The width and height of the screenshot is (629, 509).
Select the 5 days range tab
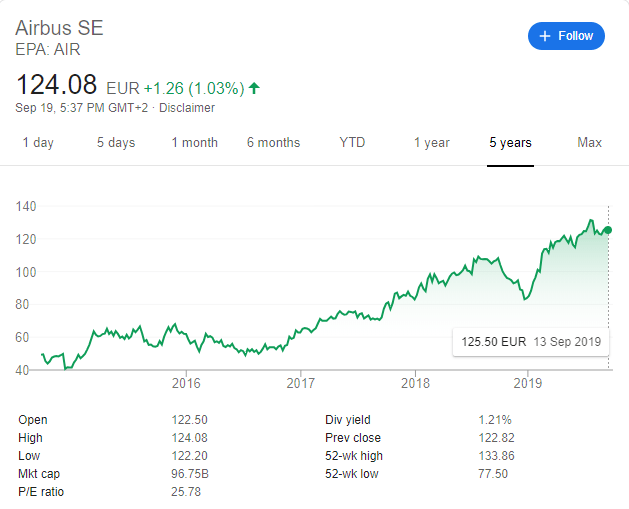116,143
